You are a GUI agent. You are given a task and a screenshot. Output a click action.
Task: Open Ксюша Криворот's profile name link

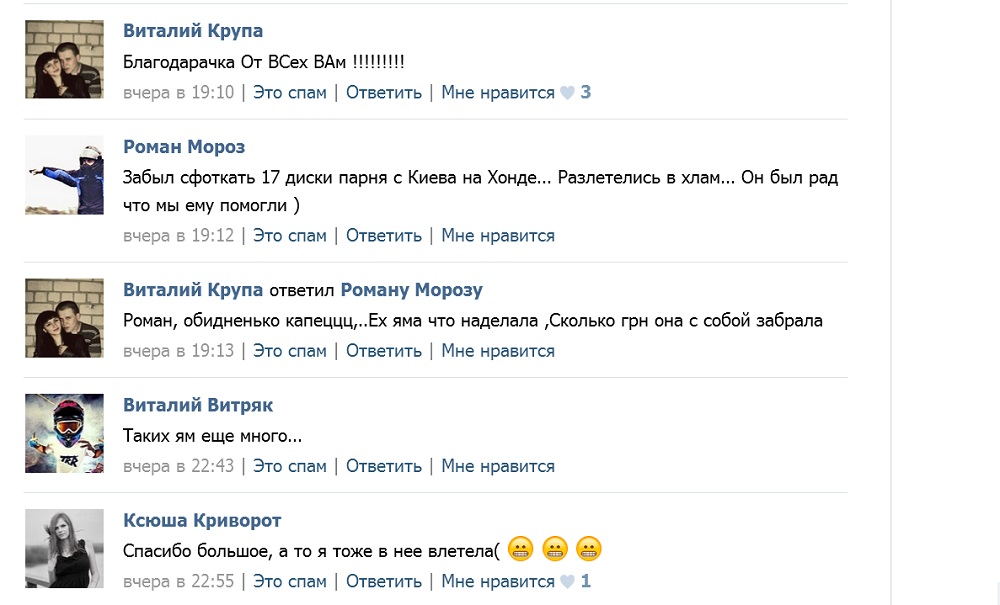[x=202, y=520]
